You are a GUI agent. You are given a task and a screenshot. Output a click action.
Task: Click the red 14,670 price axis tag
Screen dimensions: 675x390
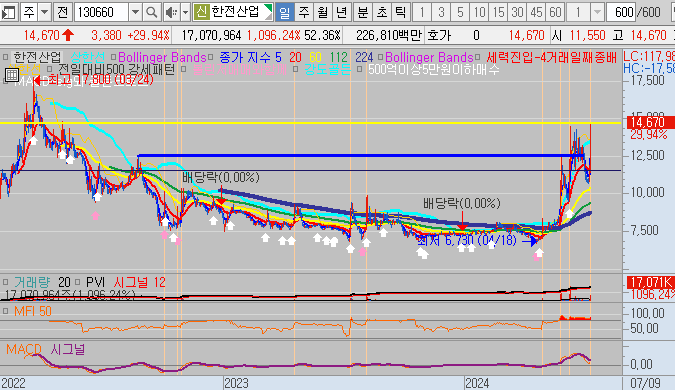coord(650,122)
